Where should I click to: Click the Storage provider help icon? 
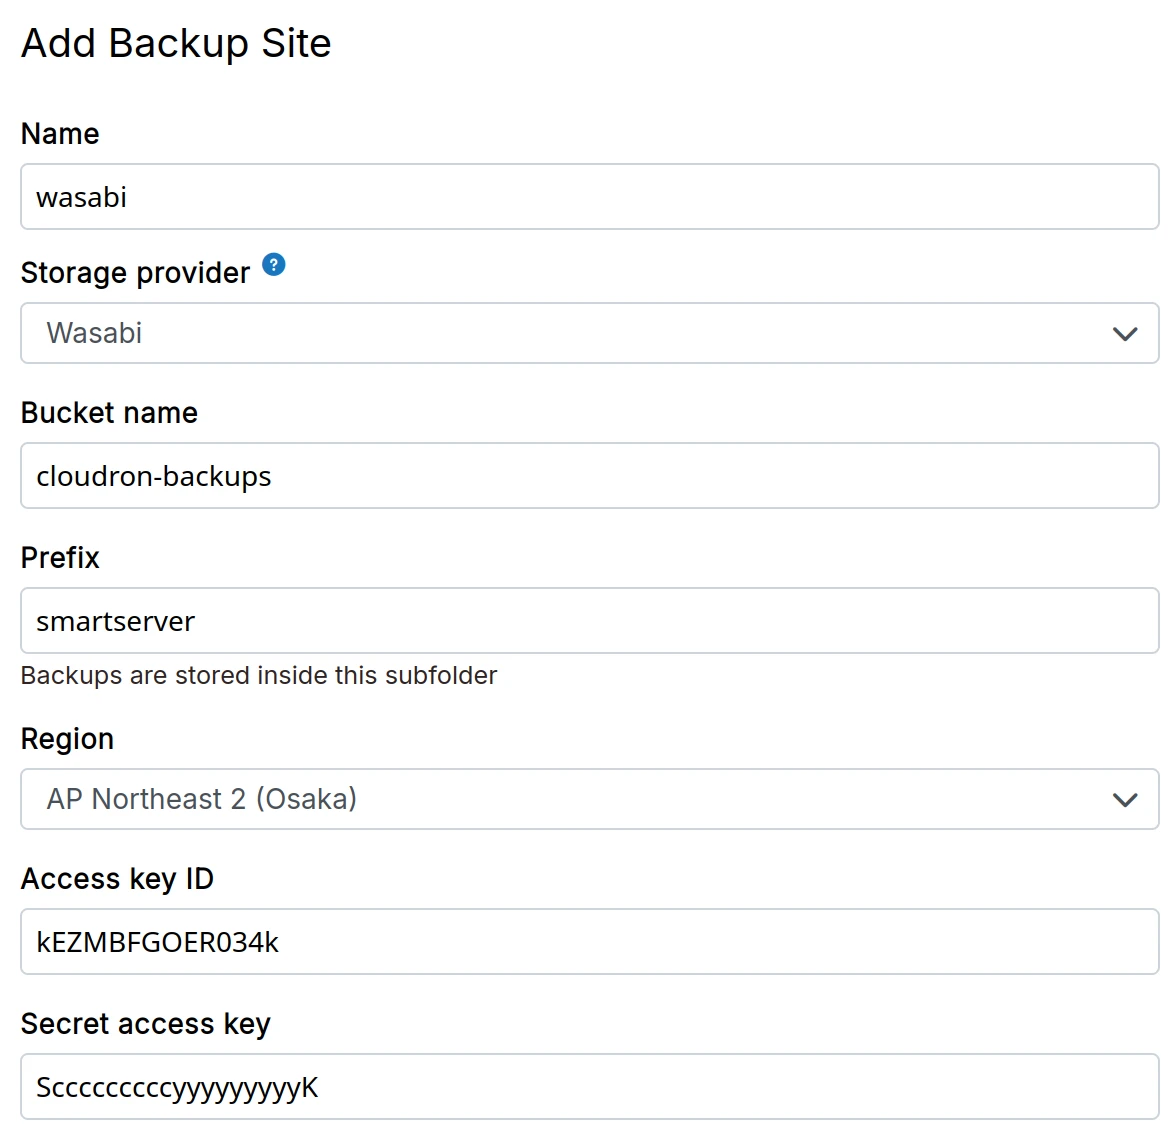273,265
